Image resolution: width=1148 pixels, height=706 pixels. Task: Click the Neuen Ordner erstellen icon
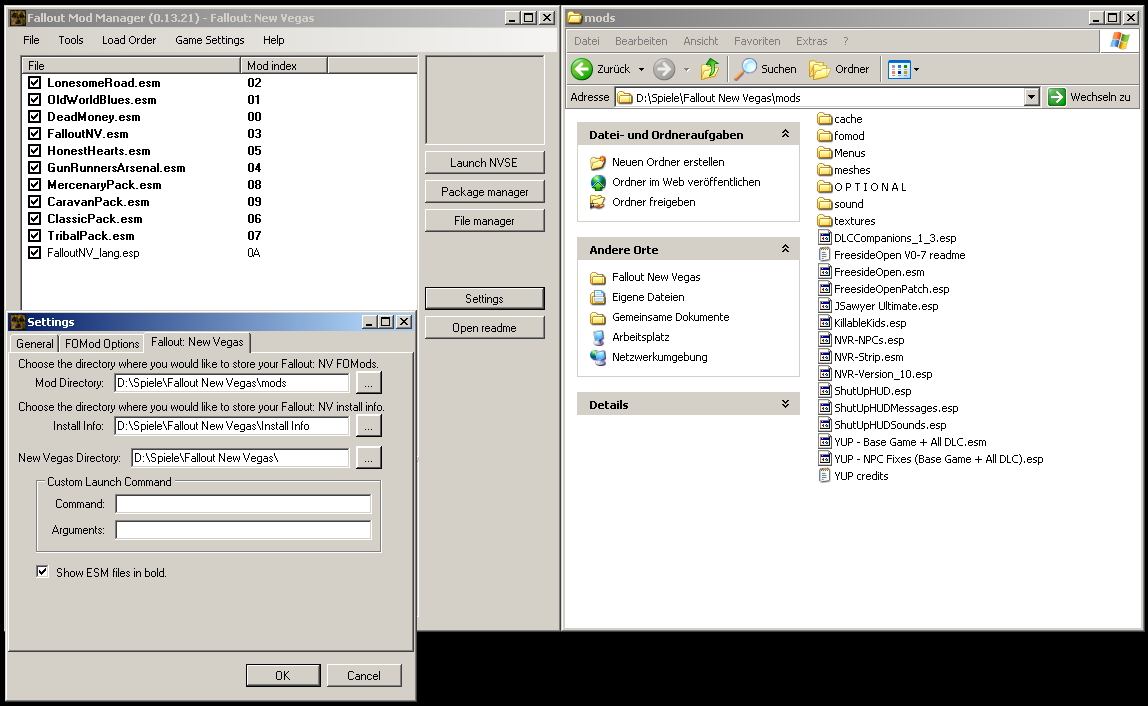pyautogui.click(x=598, y=162)
